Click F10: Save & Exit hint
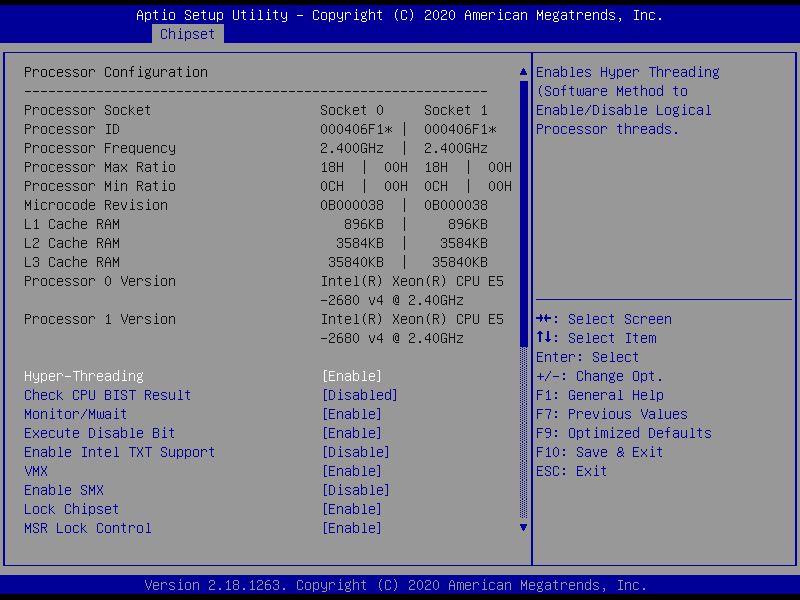This screenshot has height=600, width=800. [599, 452]
